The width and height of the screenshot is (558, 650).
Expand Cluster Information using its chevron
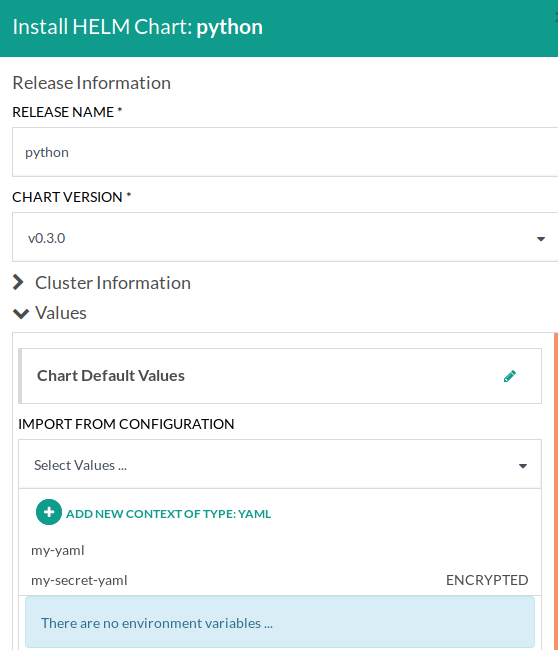18,282
